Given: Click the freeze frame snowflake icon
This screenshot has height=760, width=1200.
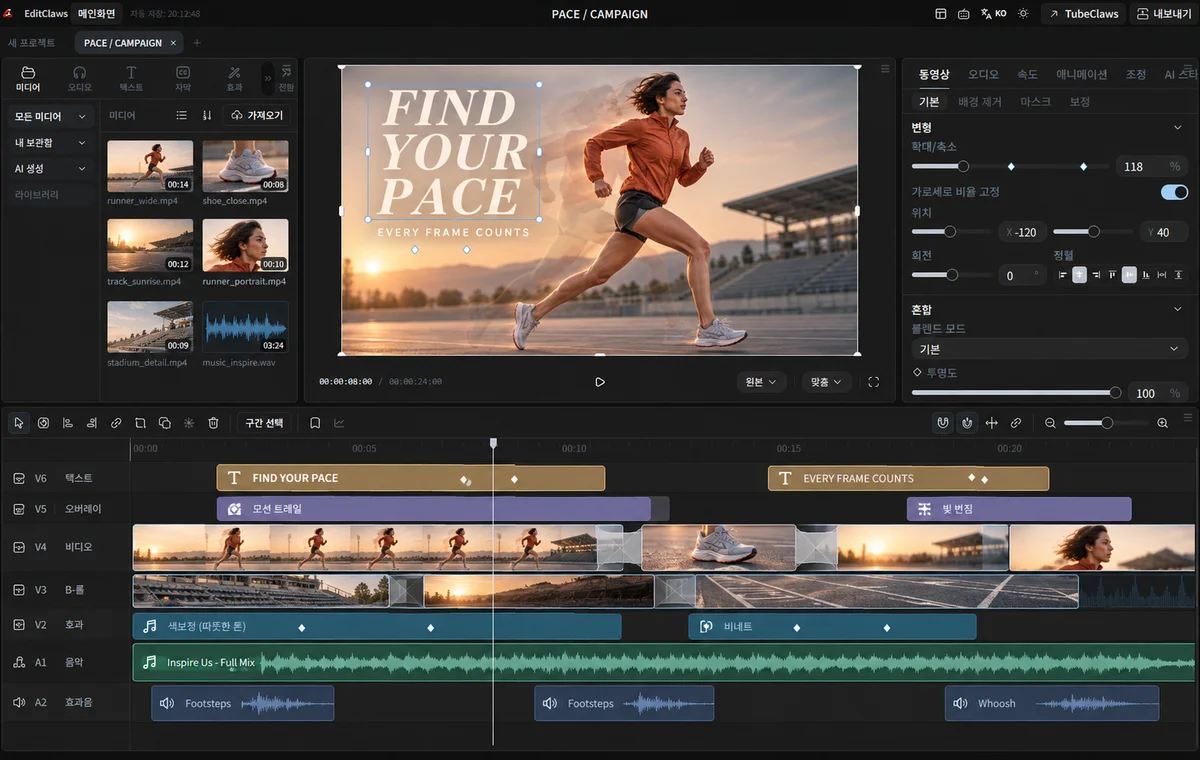Looking at the screenshot, I should [x=189, y=423].
